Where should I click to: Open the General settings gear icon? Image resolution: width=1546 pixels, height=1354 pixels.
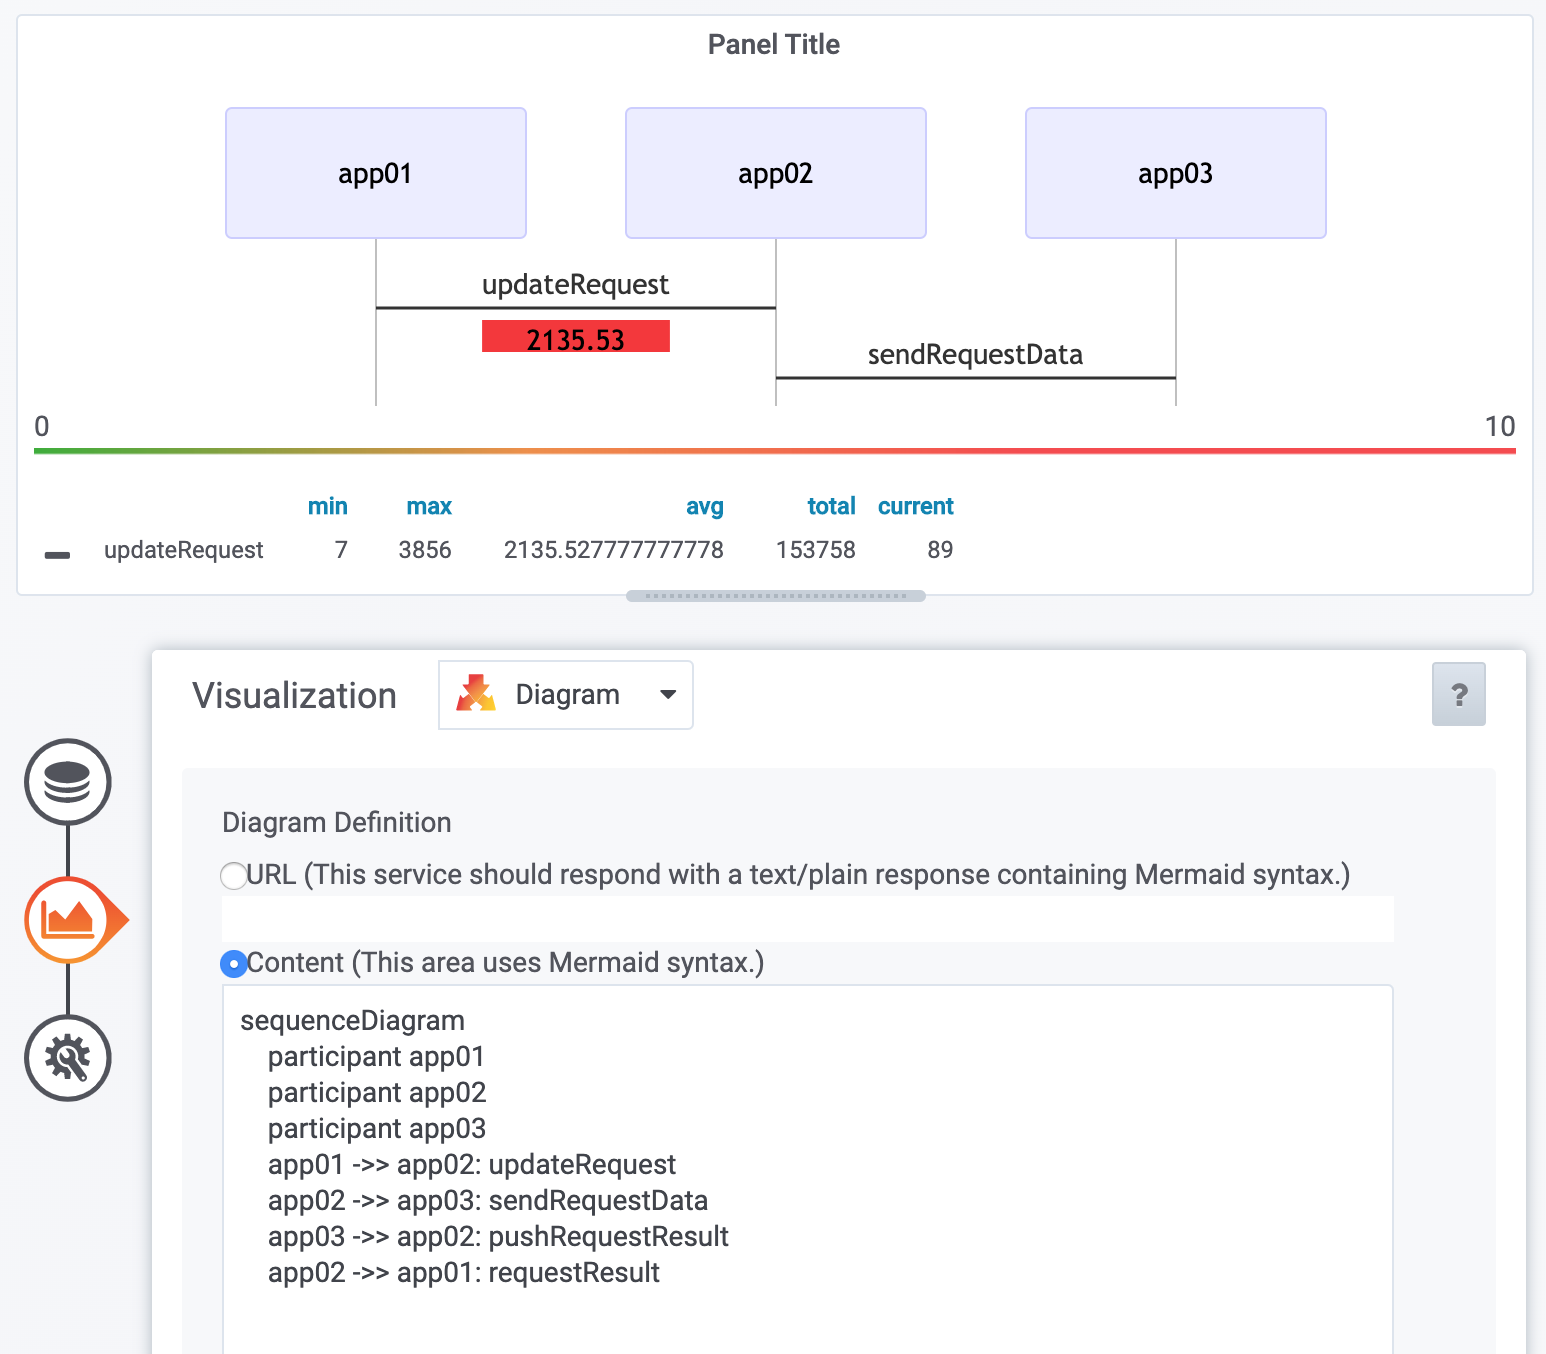(67, 1058)
